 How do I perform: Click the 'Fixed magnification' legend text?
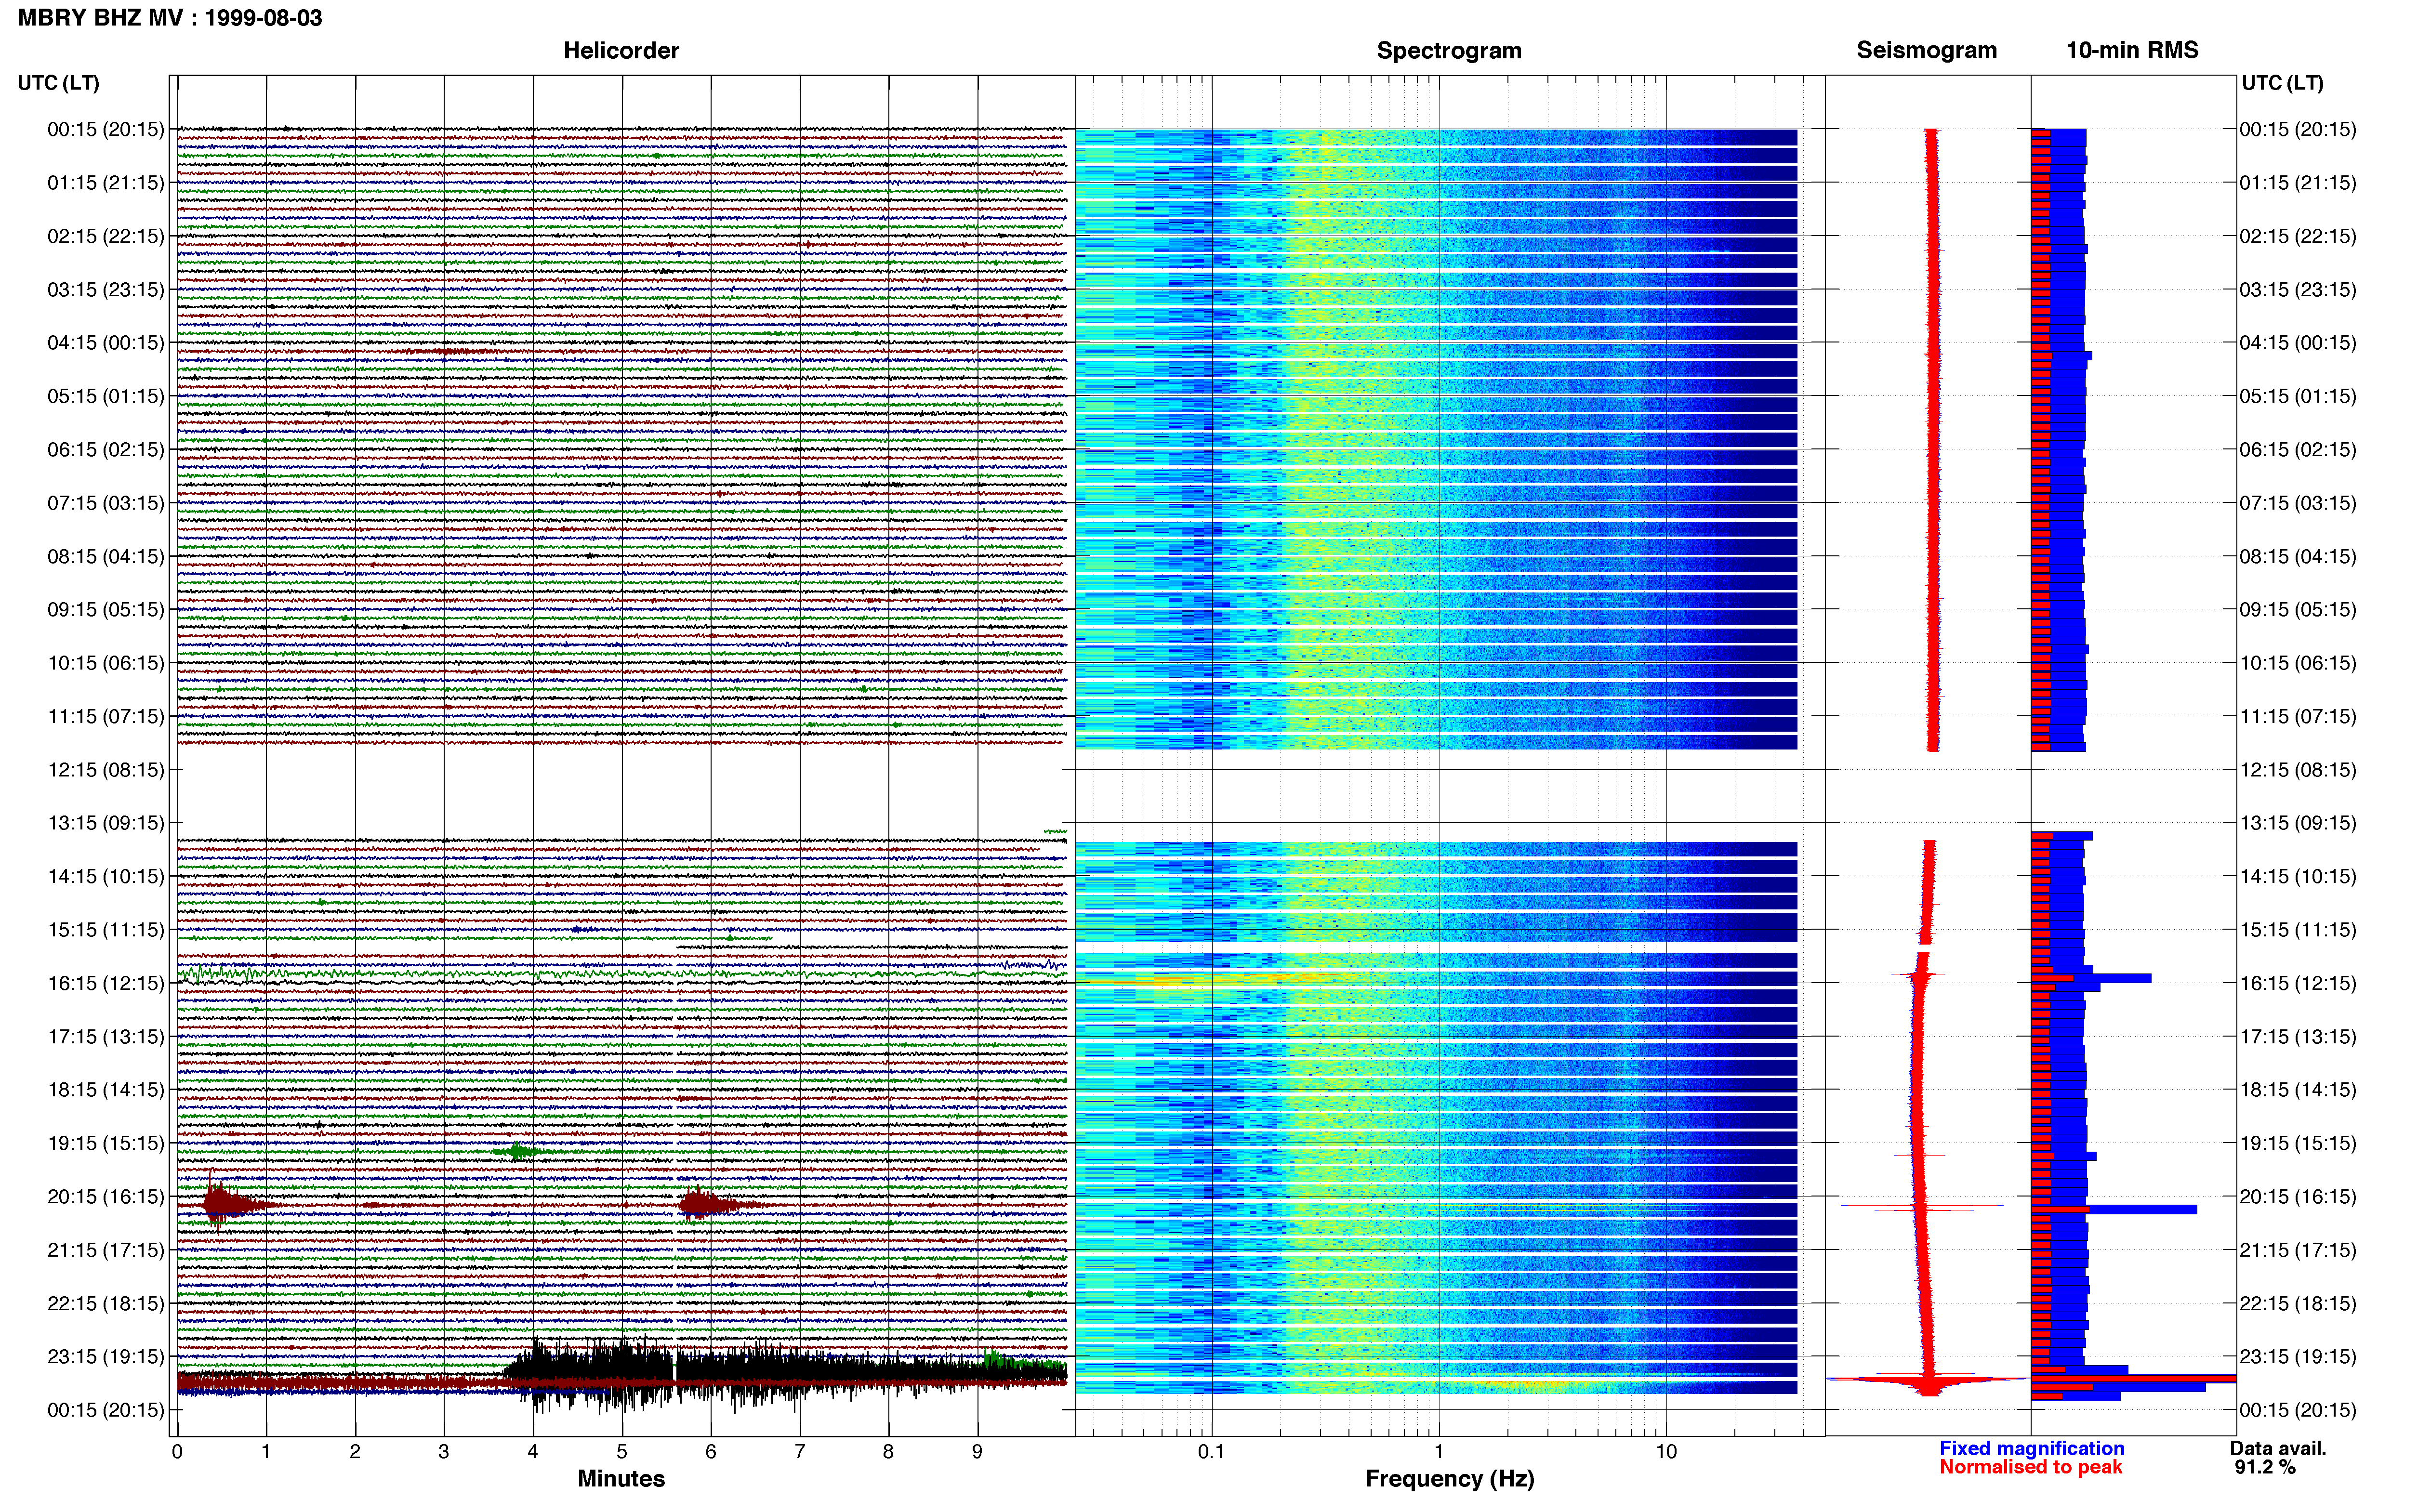tap(2031, 1448)
